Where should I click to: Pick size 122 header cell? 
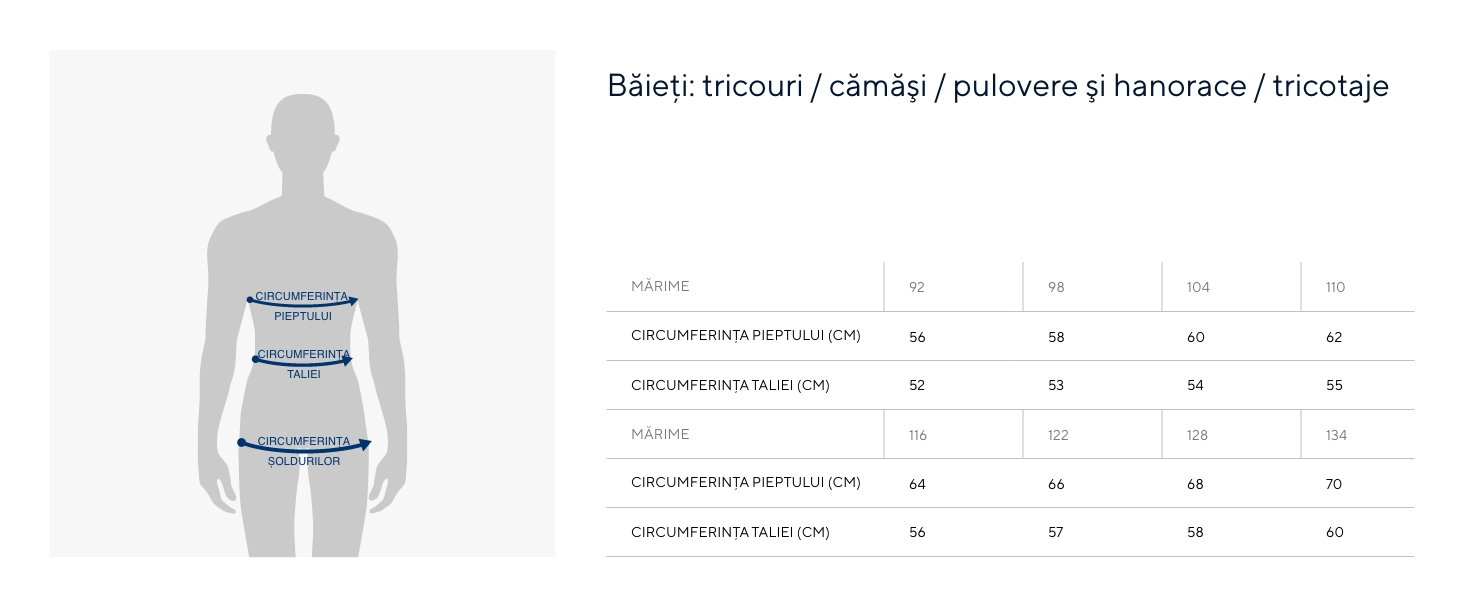1058,436
